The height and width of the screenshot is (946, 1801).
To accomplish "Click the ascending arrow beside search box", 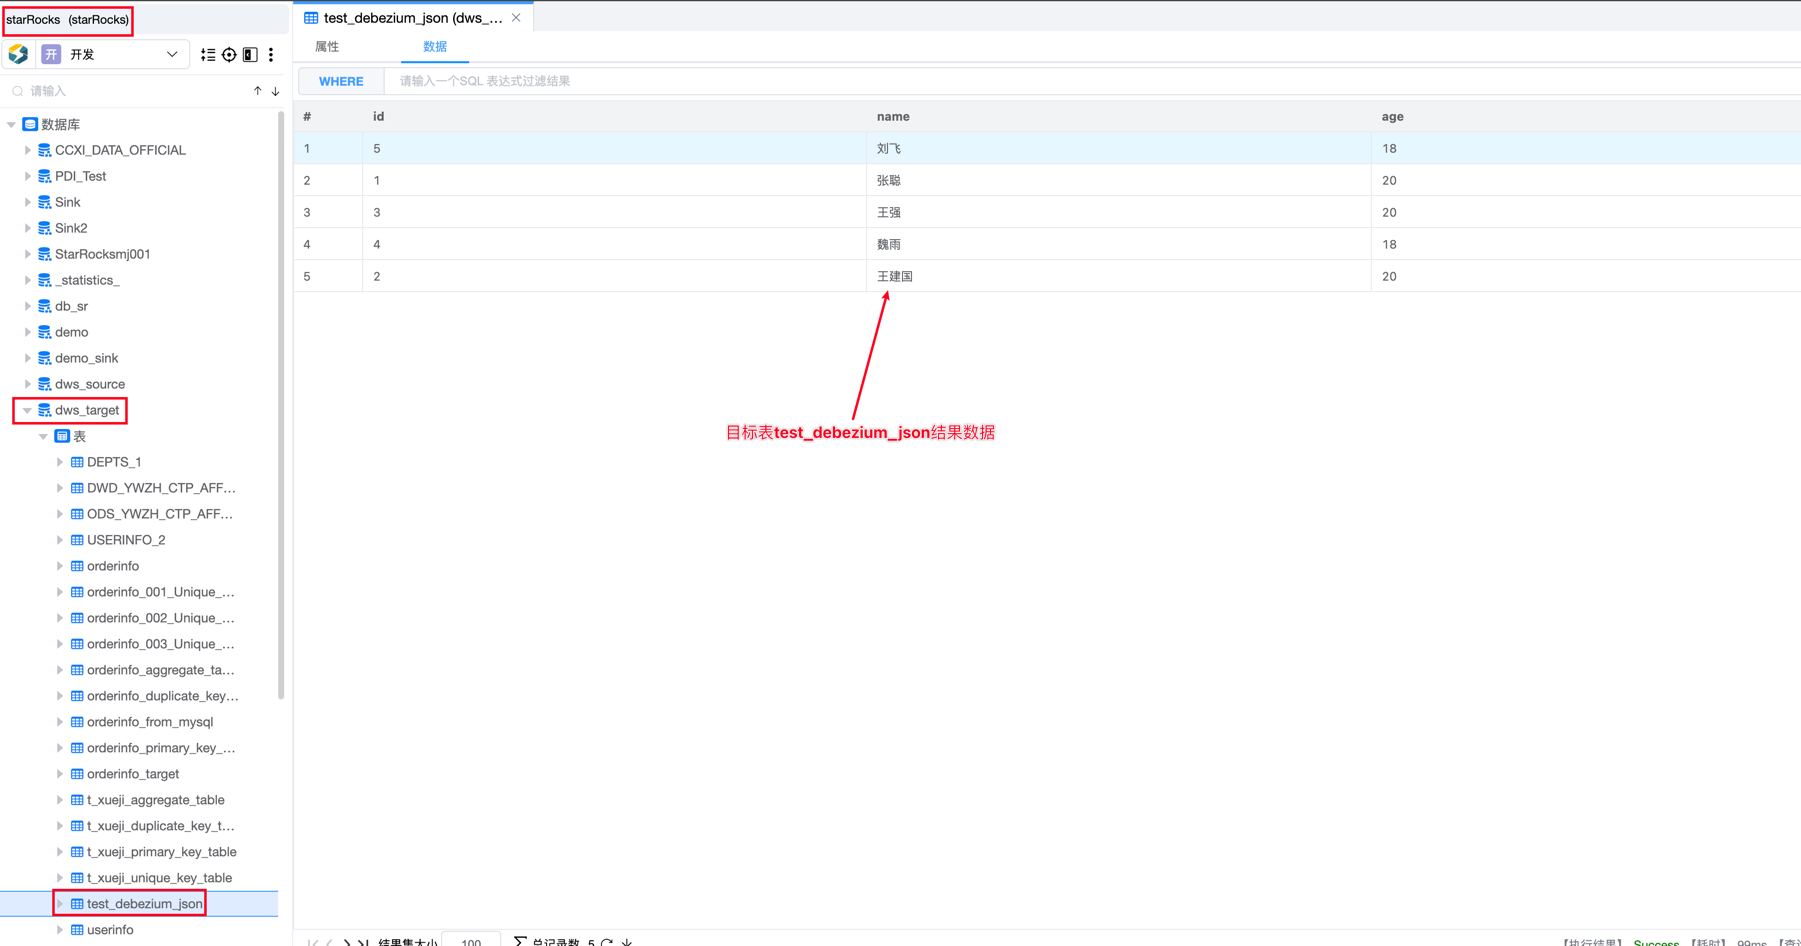I will coord(257,91).
